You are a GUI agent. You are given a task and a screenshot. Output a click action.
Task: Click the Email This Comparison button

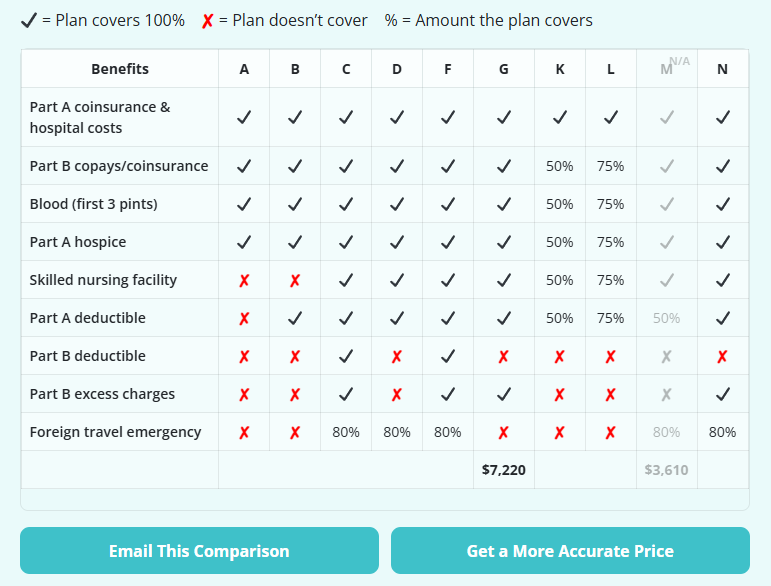tap(199, 551)
